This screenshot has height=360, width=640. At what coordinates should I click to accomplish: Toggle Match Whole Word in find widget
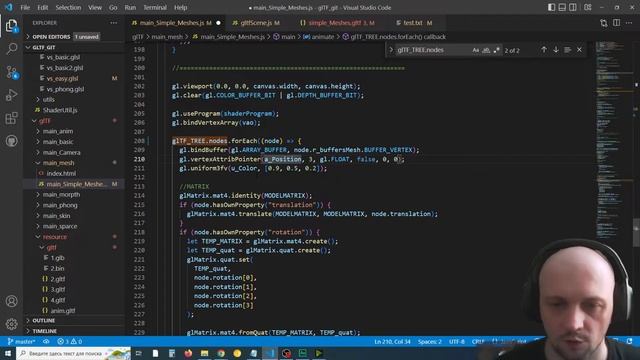[x=486, y=50]
